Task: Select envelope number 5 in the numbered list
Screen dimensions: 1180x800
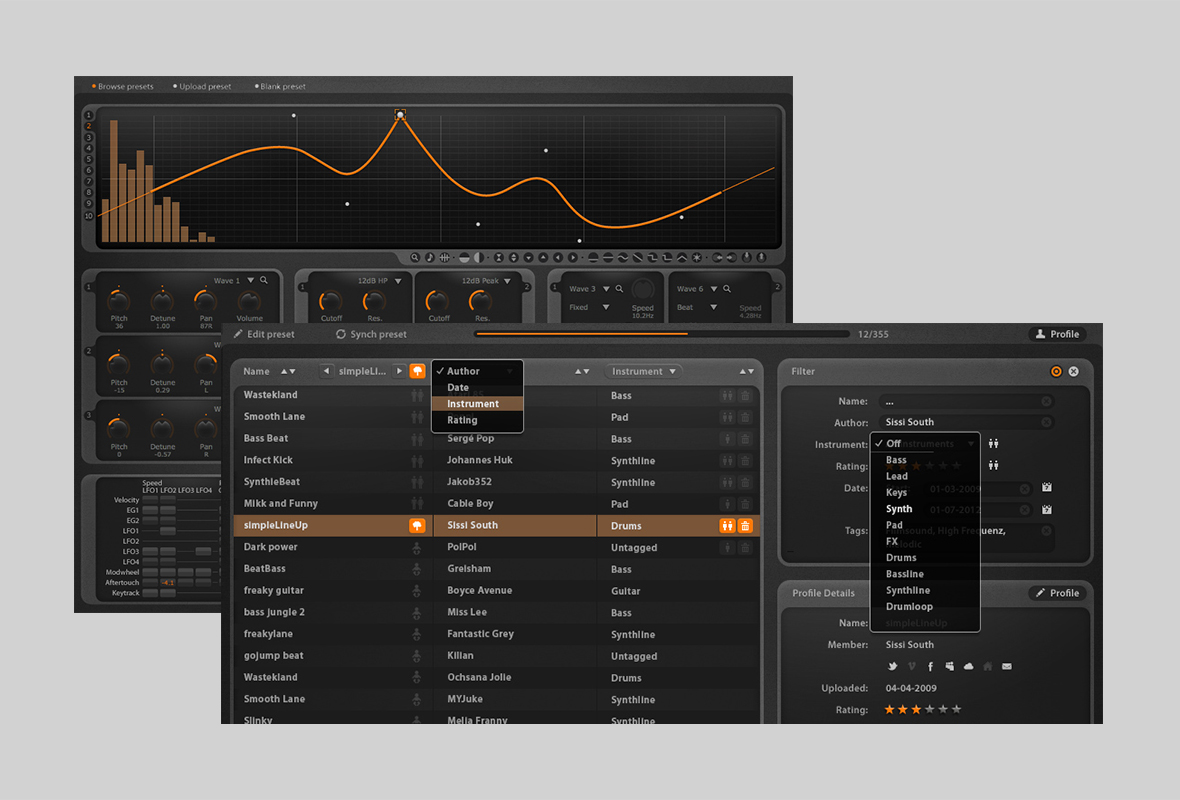Action: point(89,160)
